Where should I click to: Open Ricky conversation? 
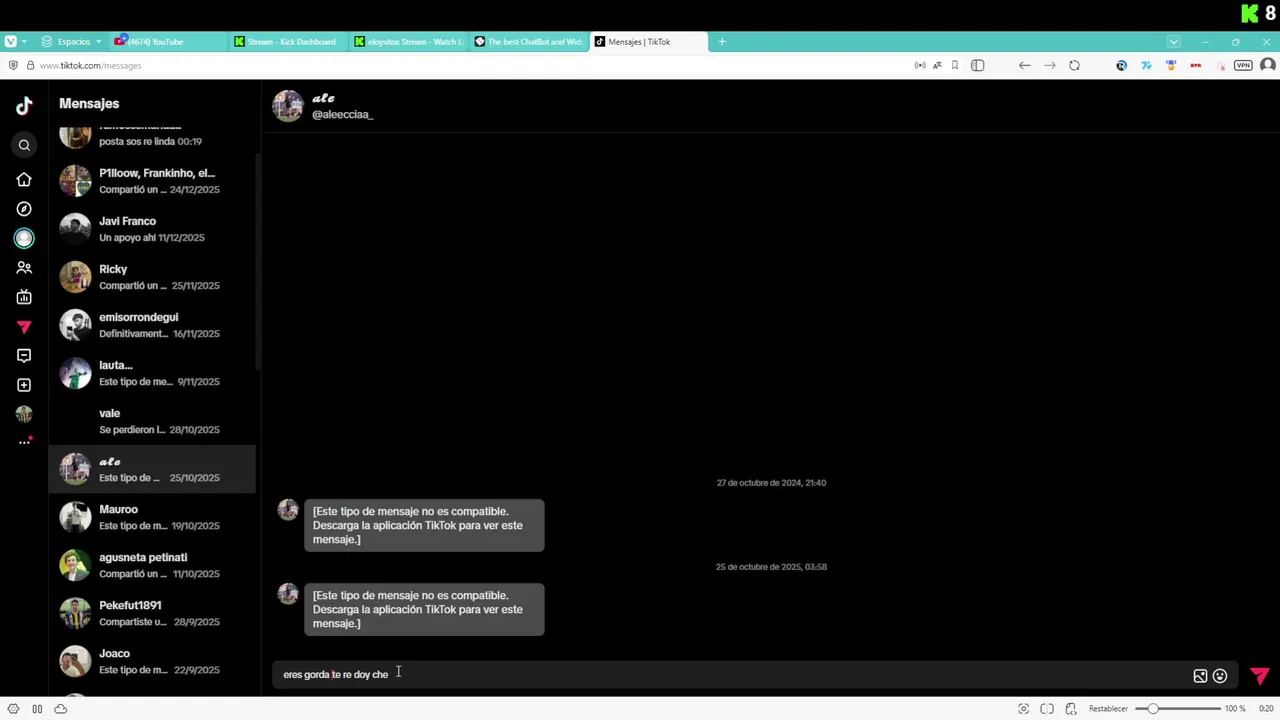coord(152,277)
